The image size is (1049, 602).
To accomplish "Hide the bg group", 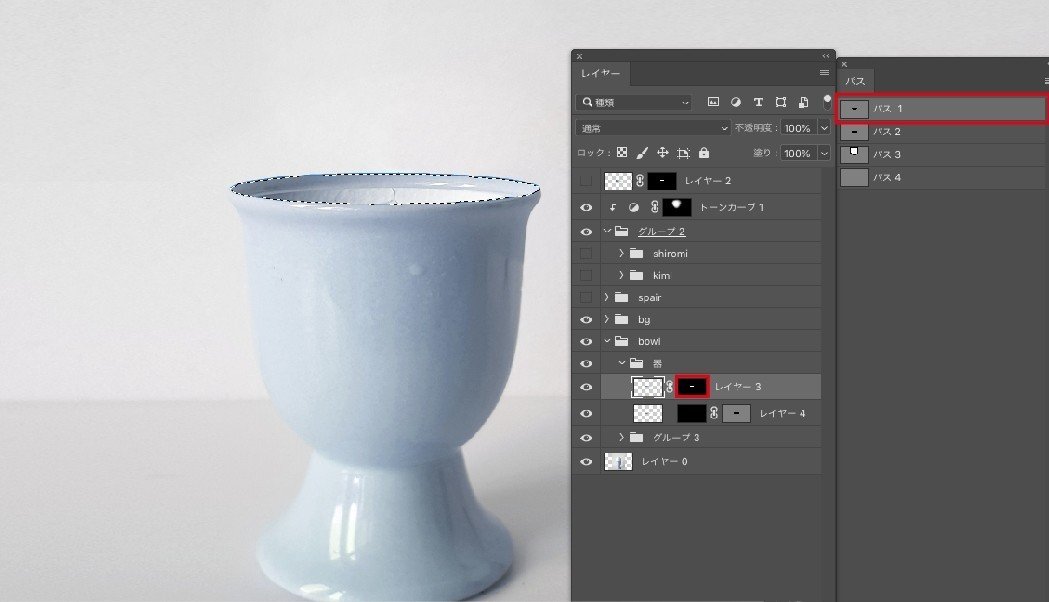I will point(586,320).
